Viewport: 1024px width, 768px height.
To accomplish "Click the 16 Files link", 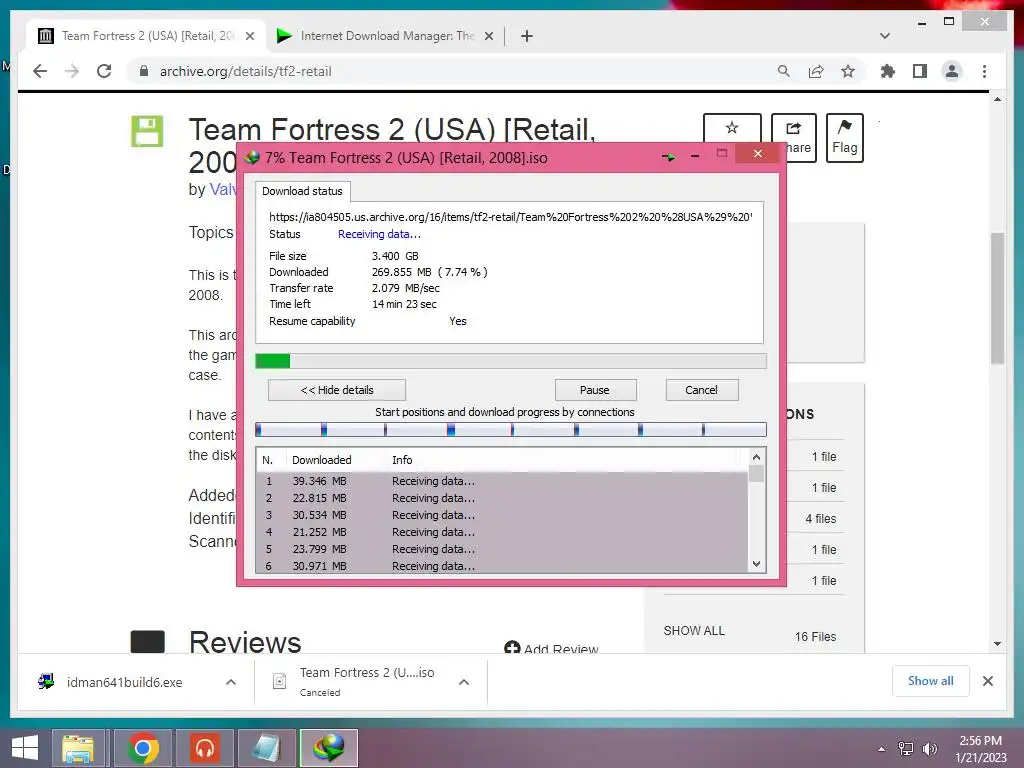I will [815, 637].
